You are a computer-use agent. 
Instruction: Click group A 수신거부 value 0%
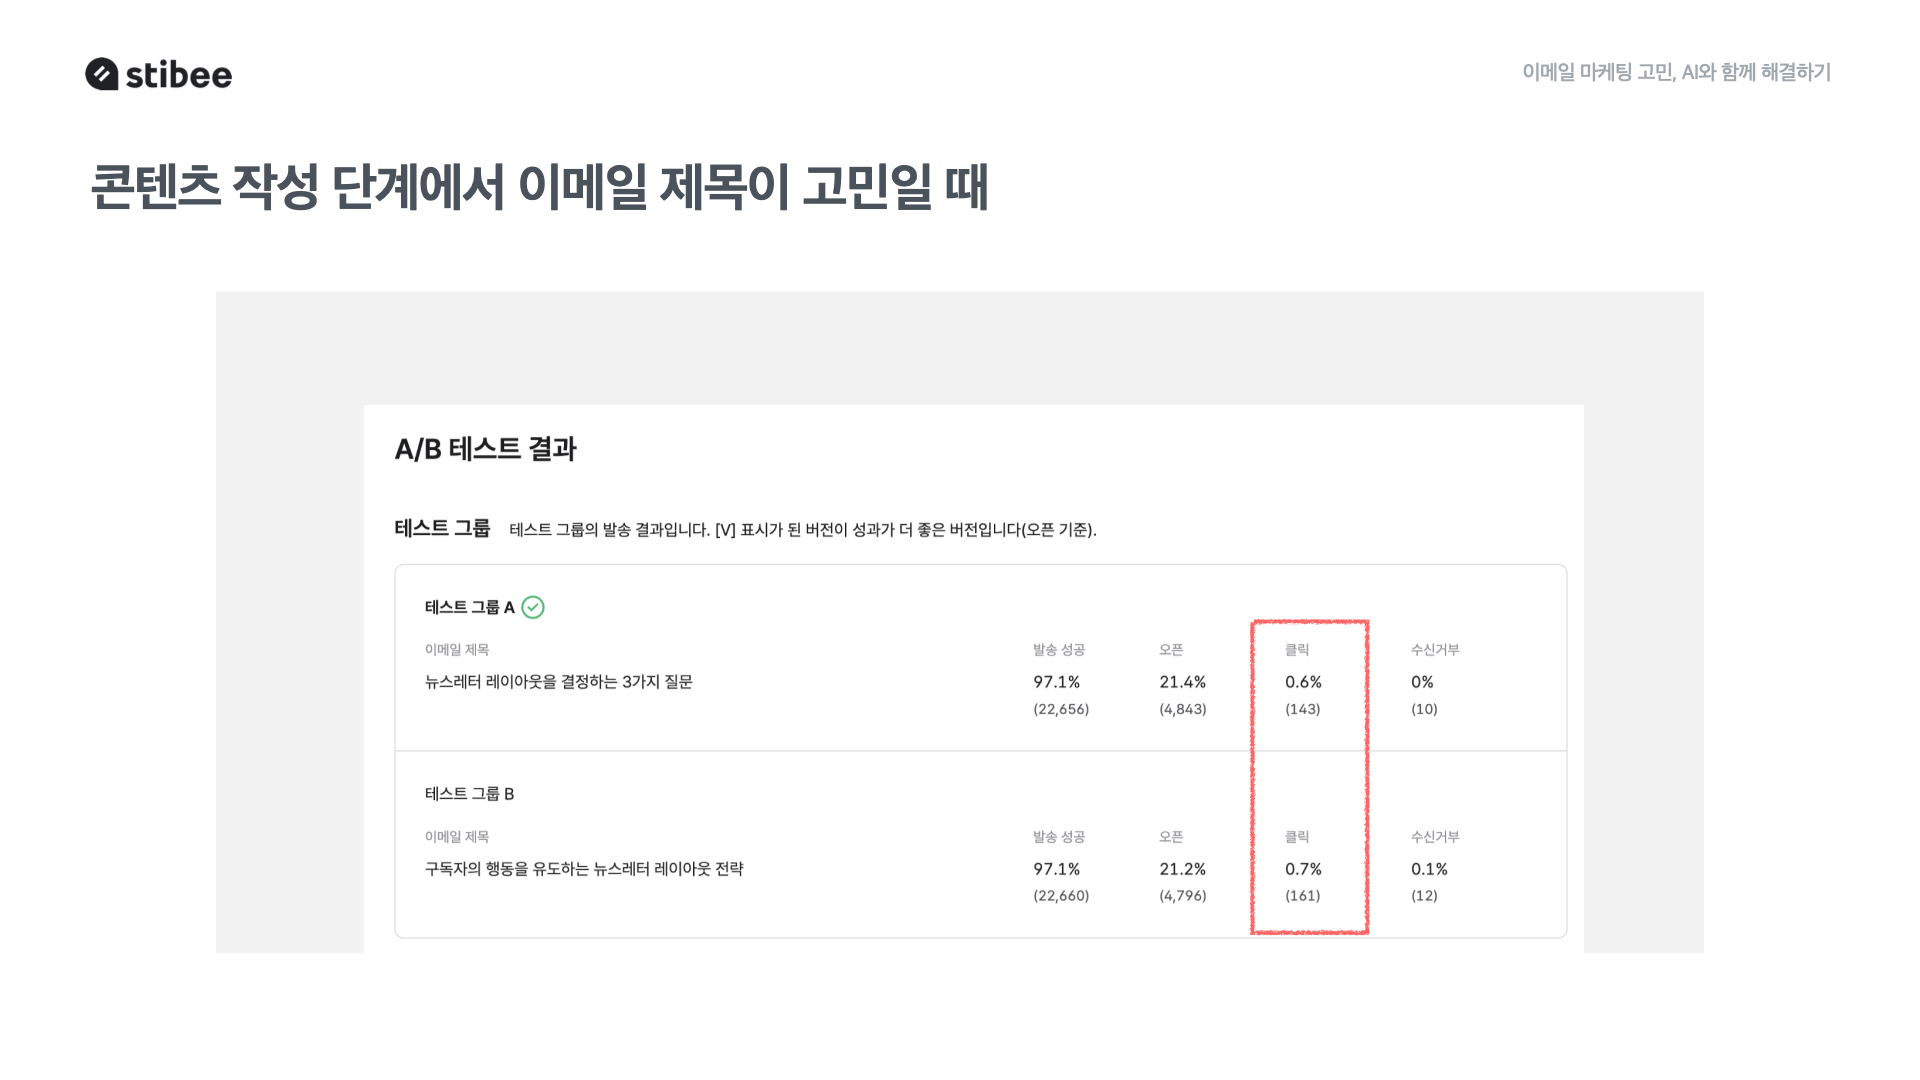coord(1422,682)
